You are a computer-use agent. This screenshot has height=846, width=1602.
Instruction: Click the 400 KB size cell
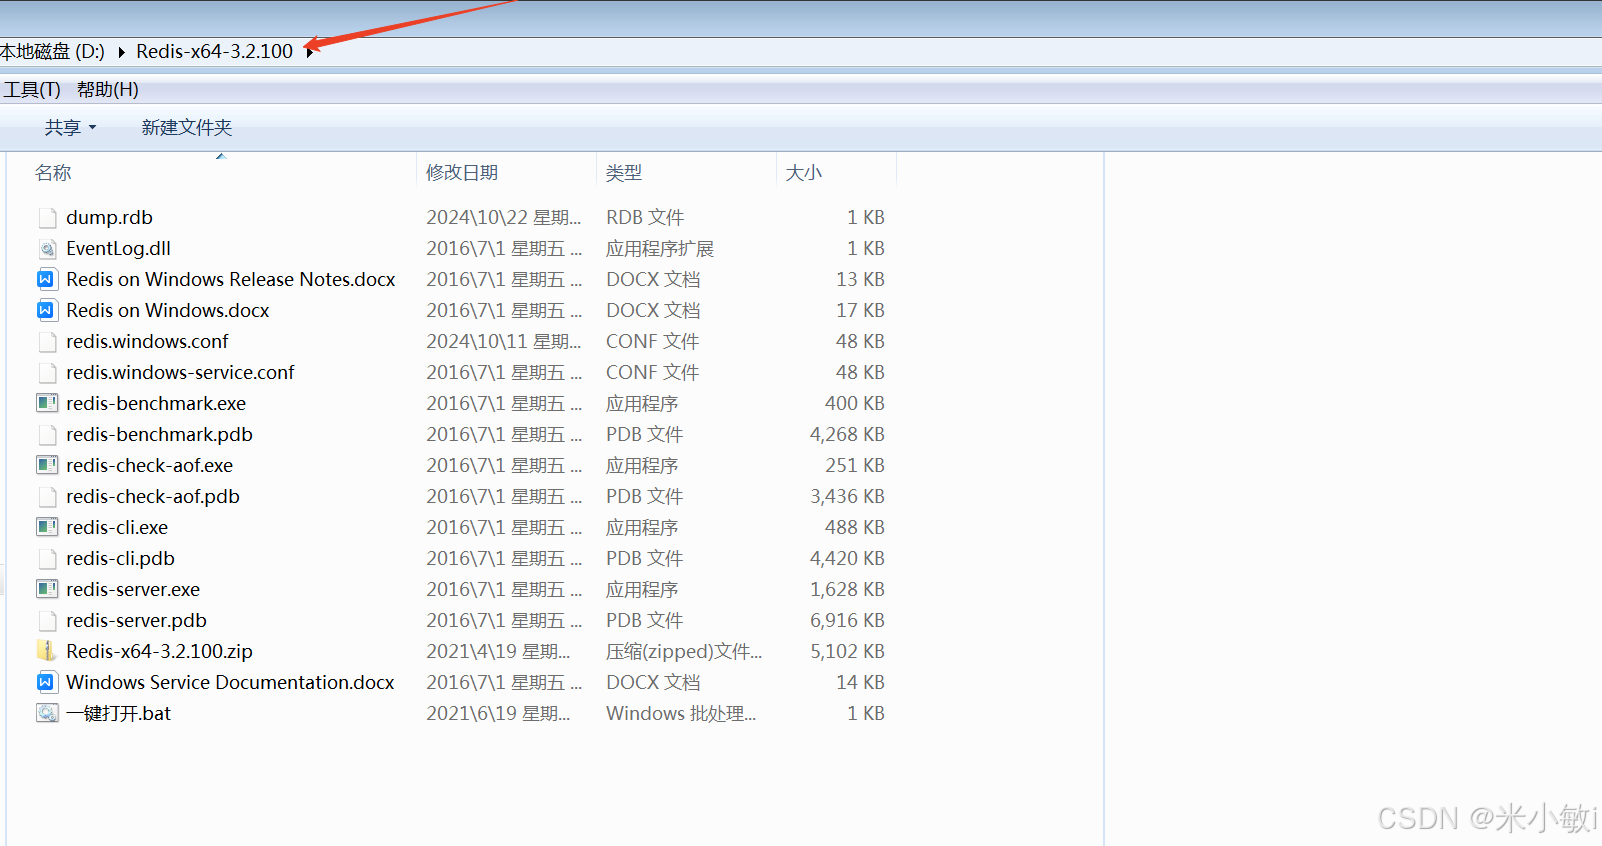(855, 404)
